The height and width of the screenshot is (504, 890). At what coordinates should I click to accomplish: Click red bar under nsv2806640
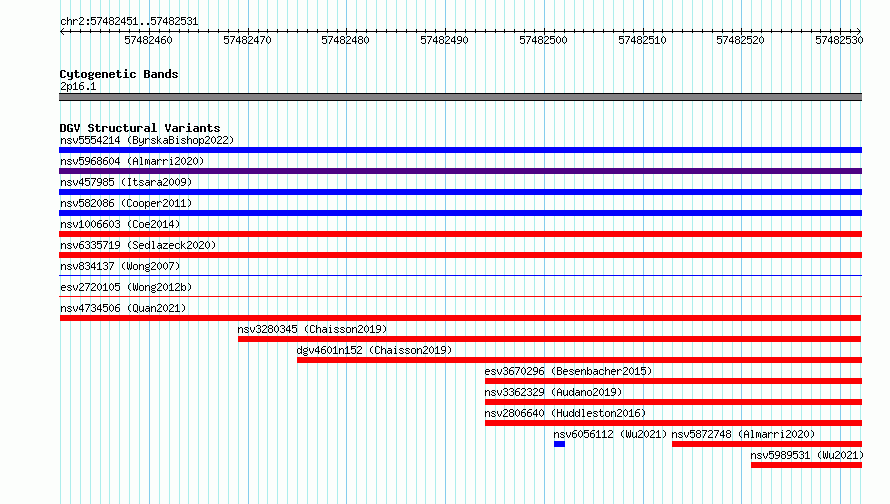tap(673, 423)
